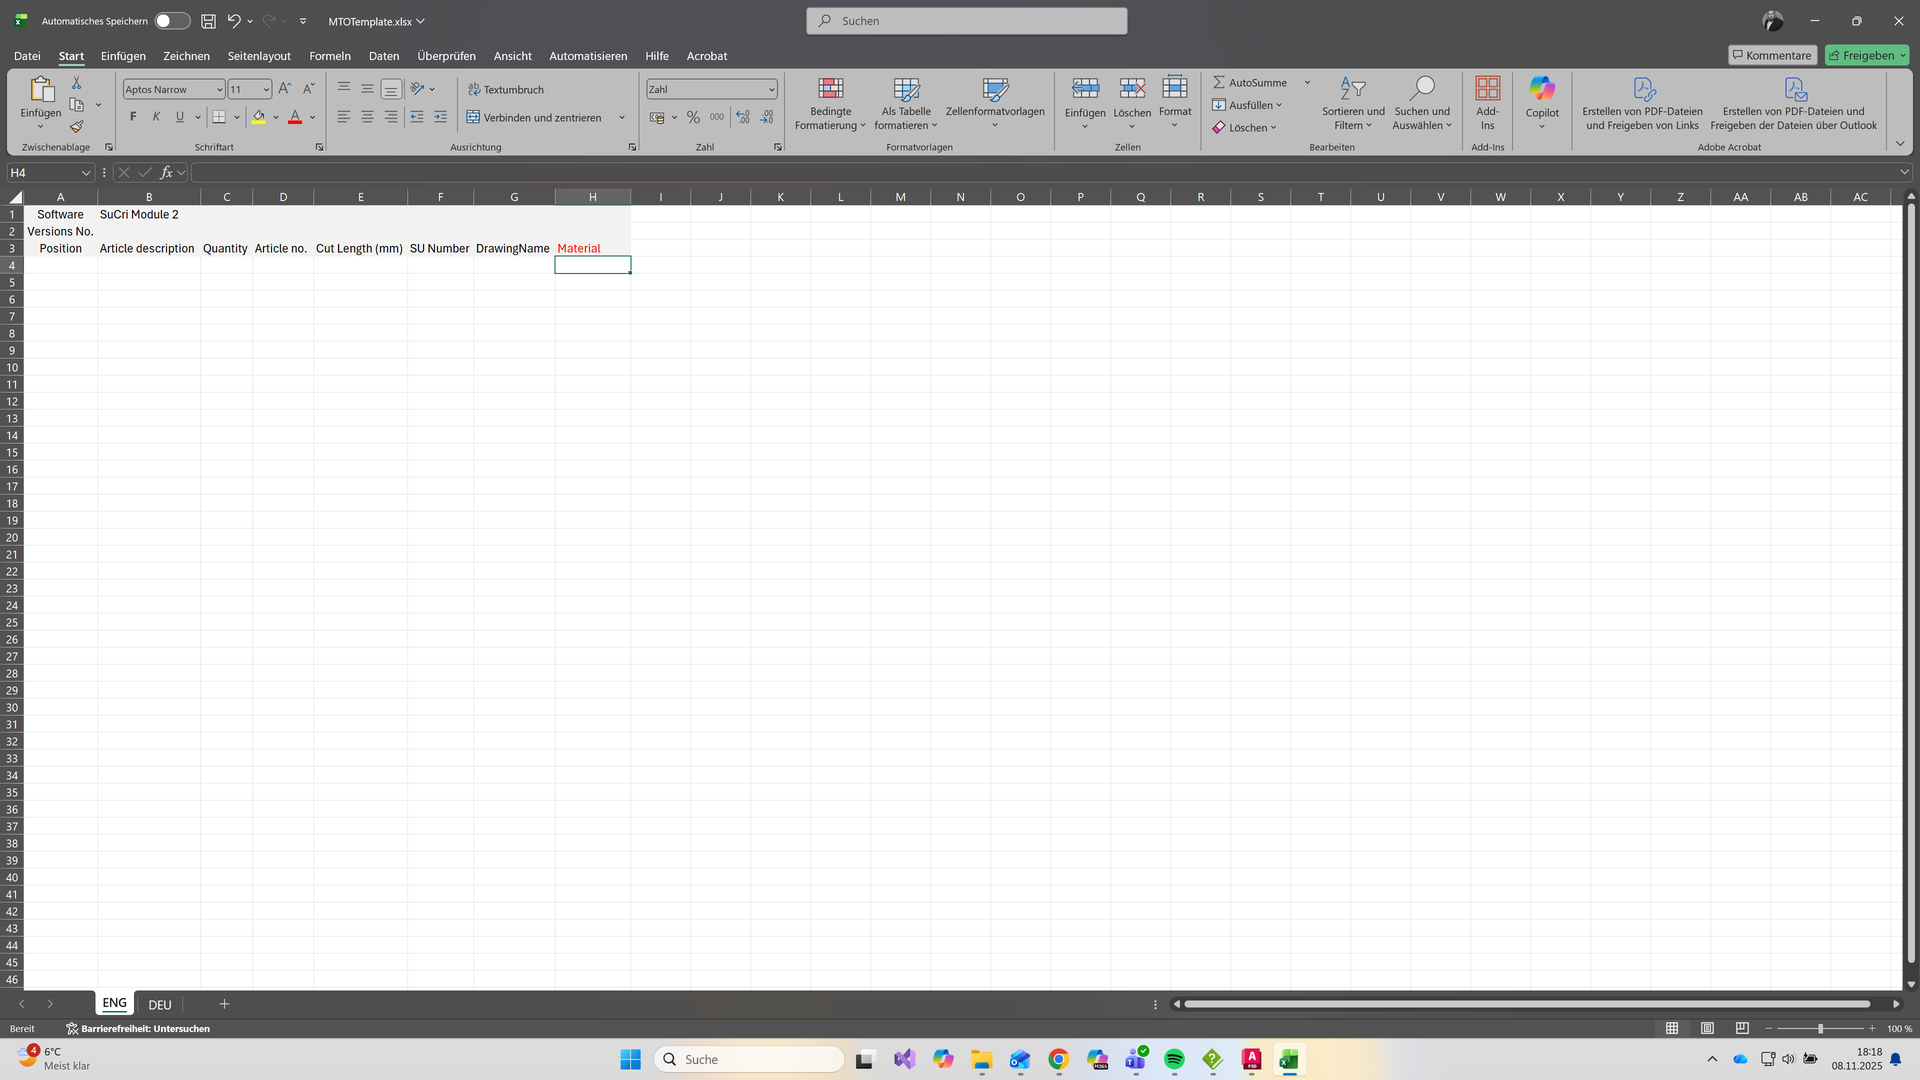Viewport: 1920px width, 1080px height.
Task: Select the DEU sheet tab
Action: click(x=160, y=1004)
